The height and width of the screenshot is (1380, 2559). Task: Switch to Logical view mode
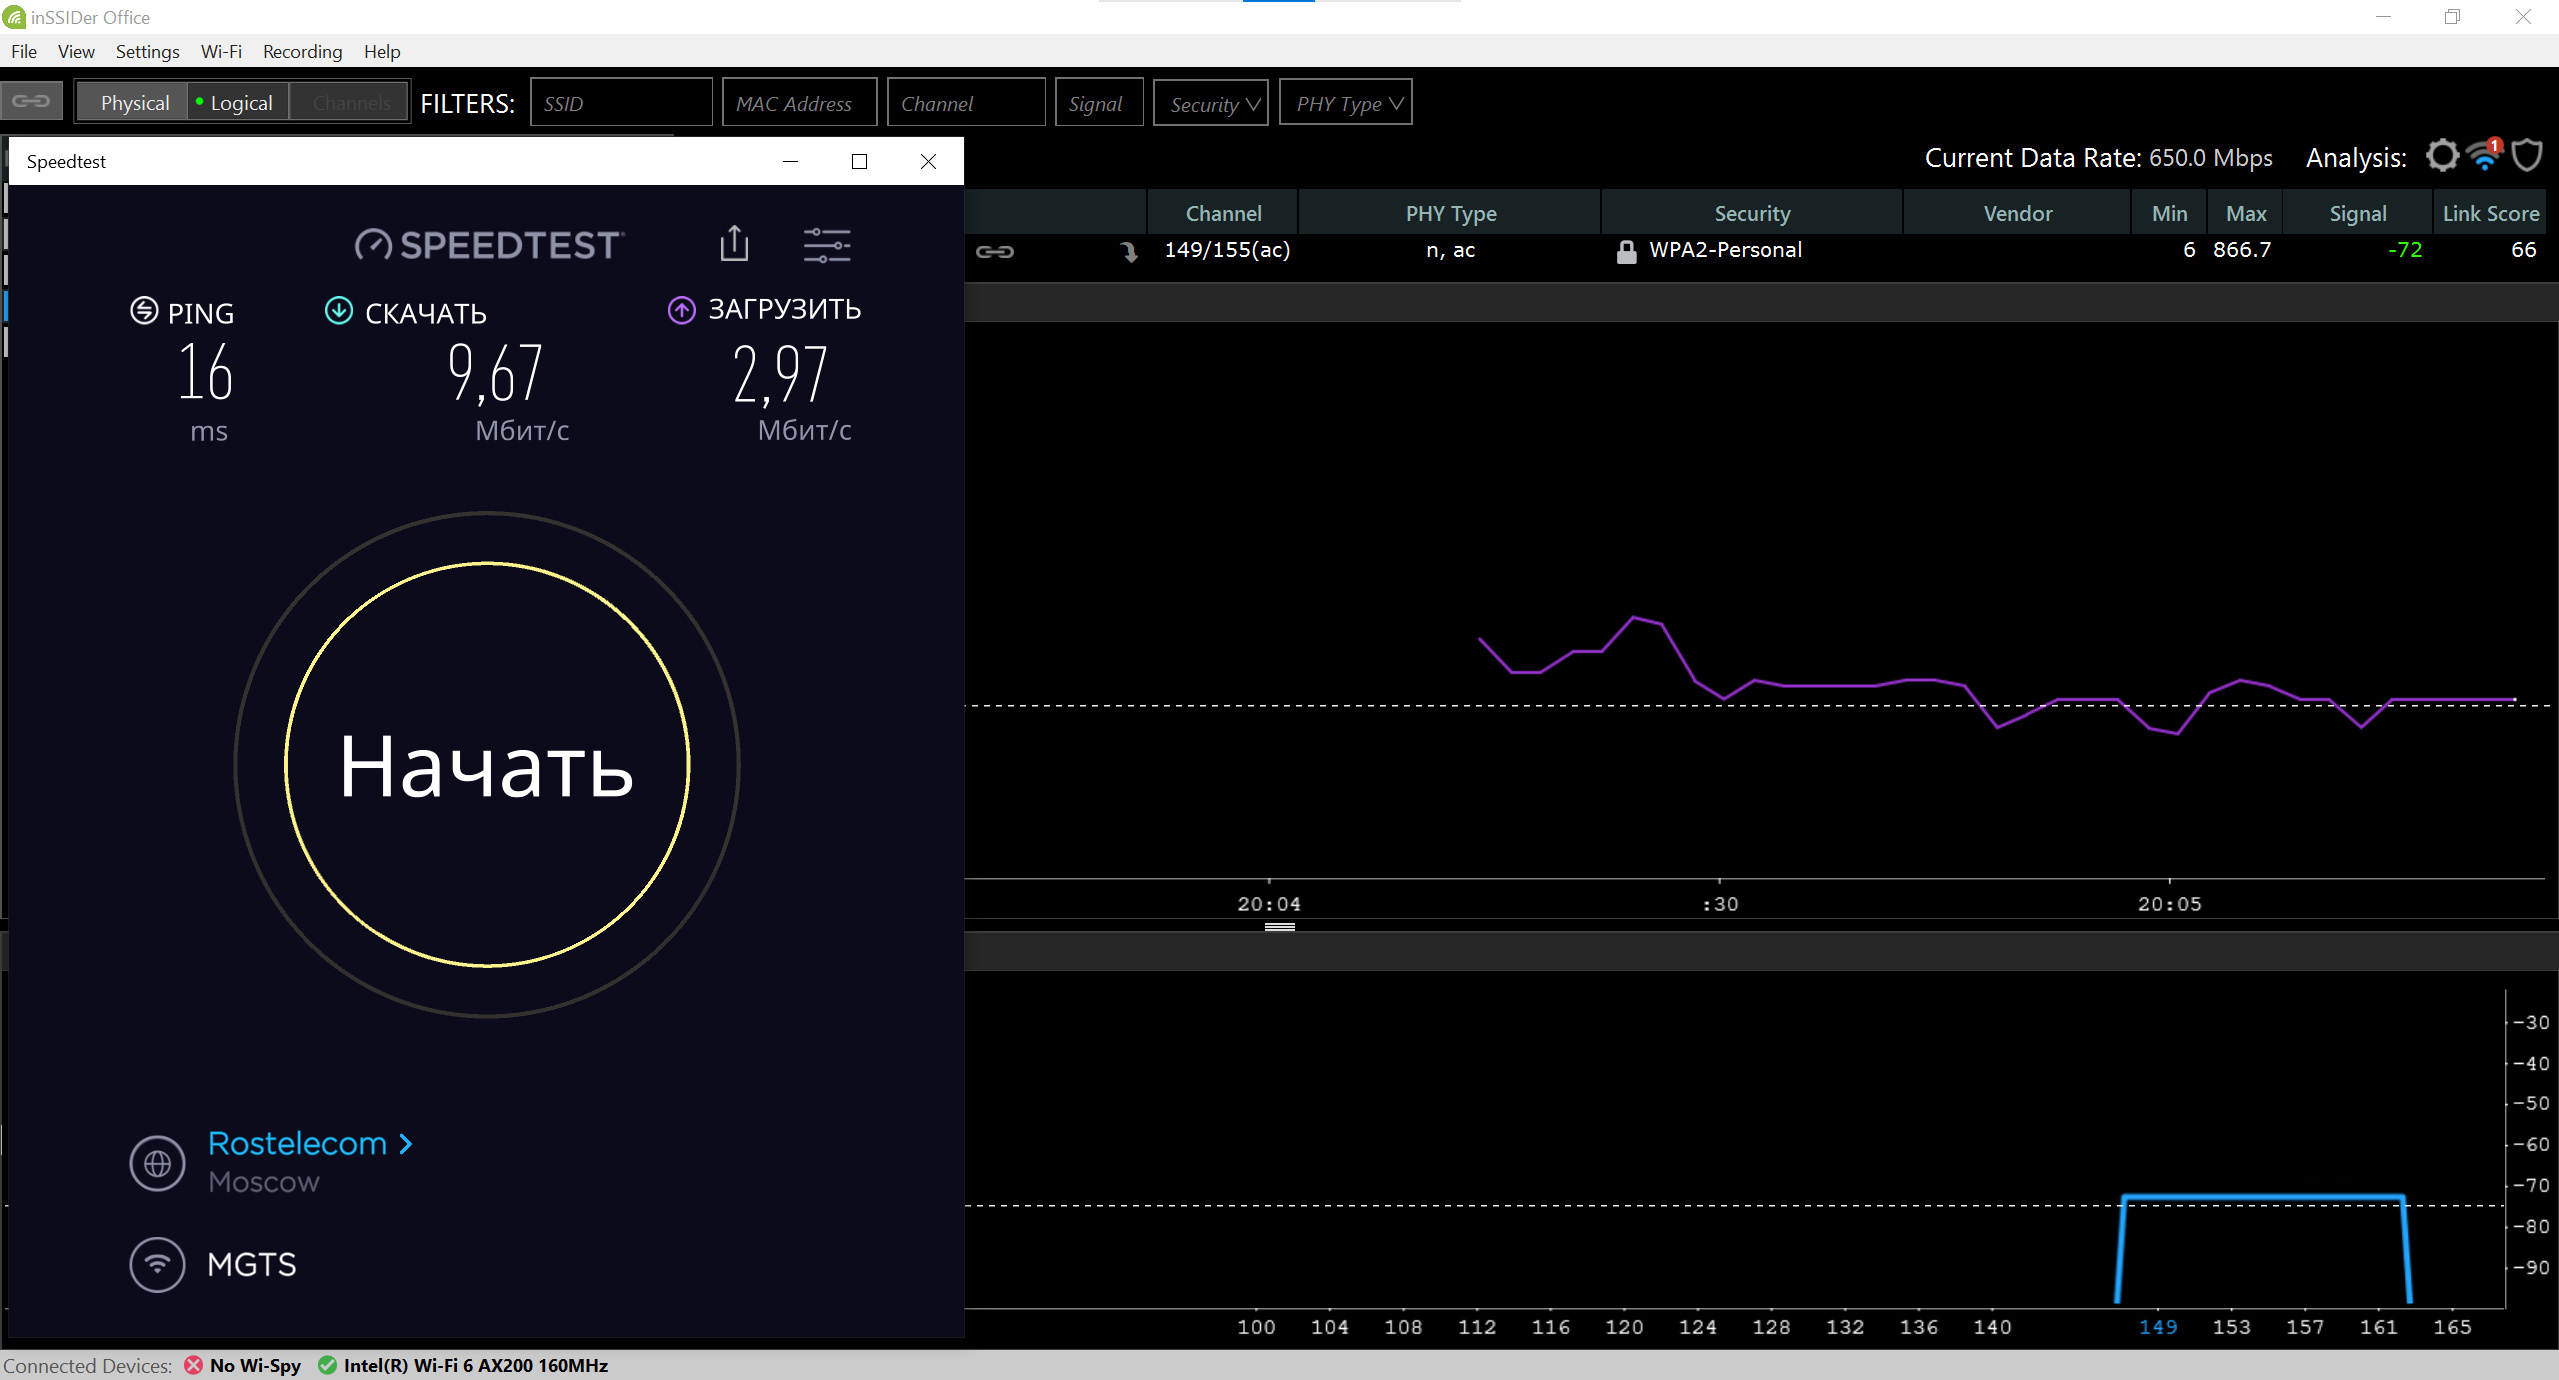point(239,103)
